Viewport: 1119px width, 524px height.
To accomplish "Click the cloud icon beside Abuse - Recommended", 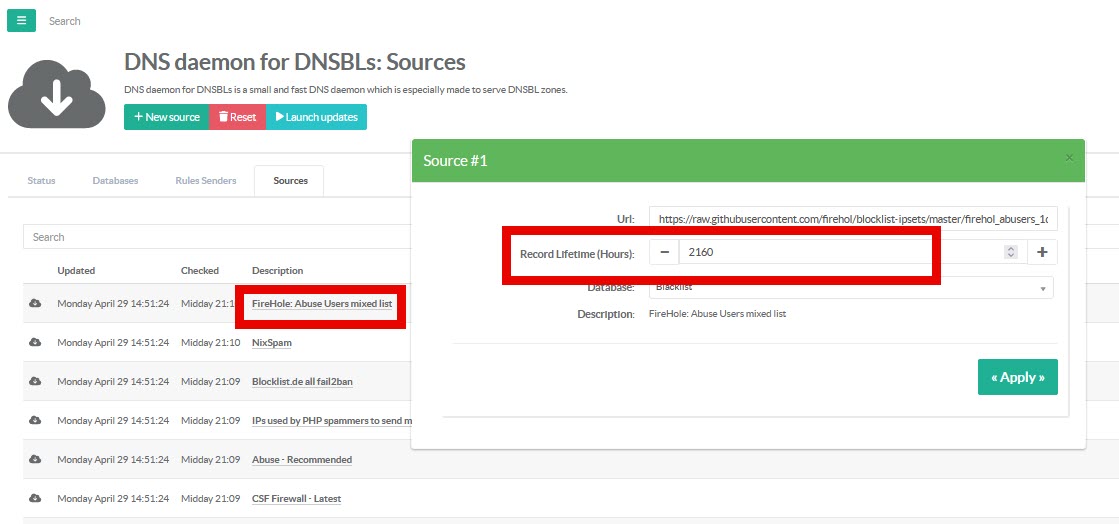I will click(35, 459).
